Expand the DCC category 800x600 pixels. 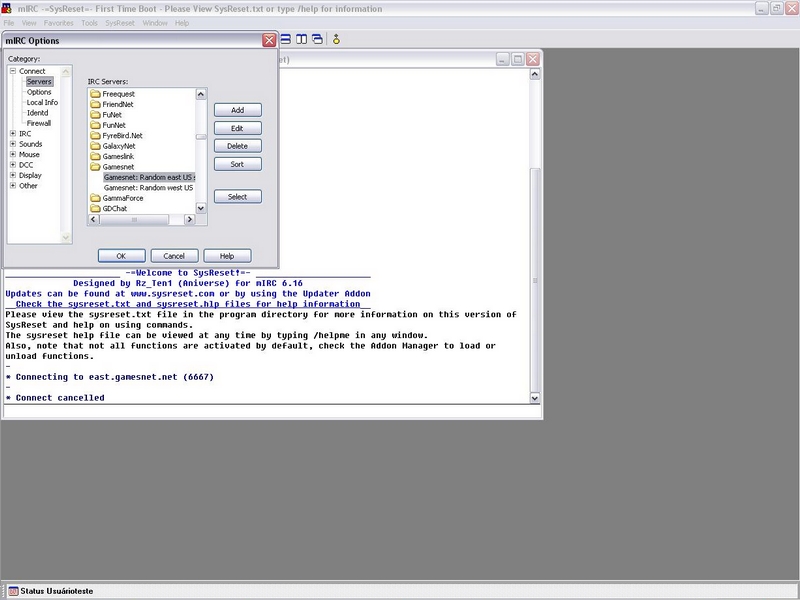pyautogui.click(x=13, y=165)
